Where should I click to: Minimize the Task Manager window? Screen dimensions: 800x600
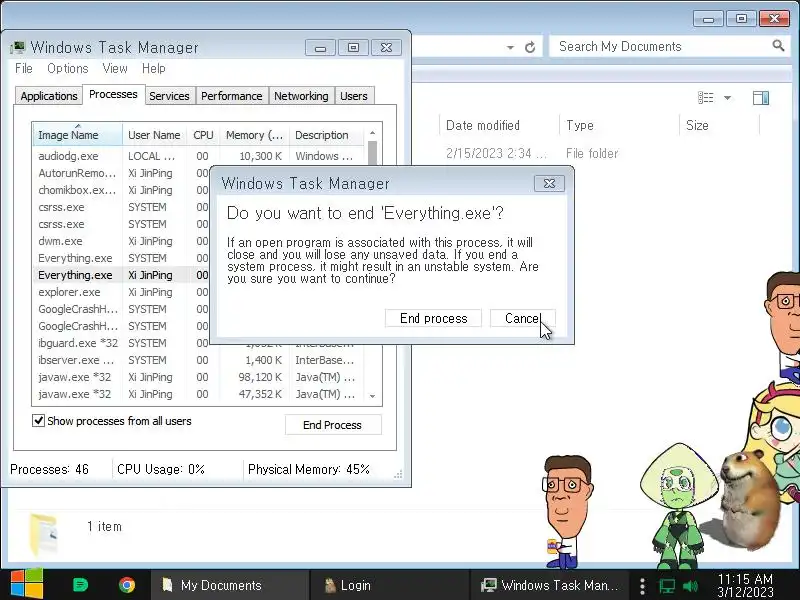(320, 48)
